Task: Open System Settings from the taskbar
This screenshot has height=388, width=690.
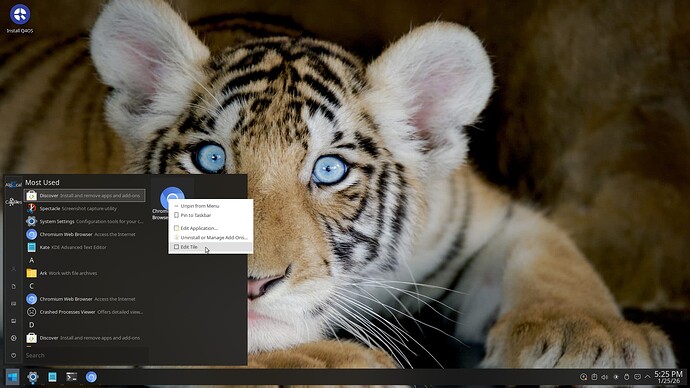Action: click(x=33, y=377)
